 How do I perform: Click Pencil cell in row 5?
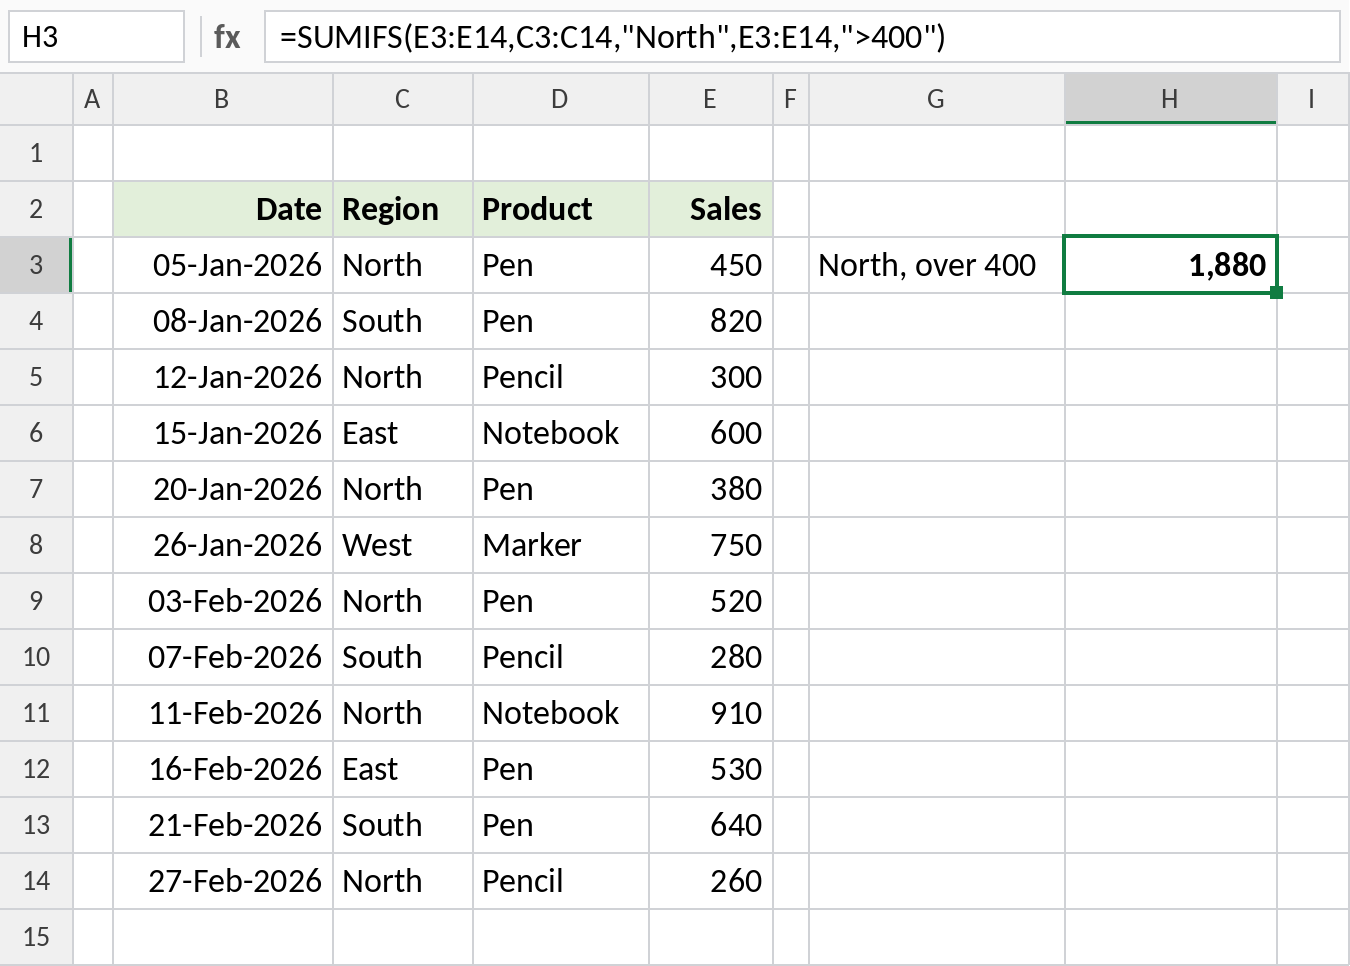tap(561, 377)
